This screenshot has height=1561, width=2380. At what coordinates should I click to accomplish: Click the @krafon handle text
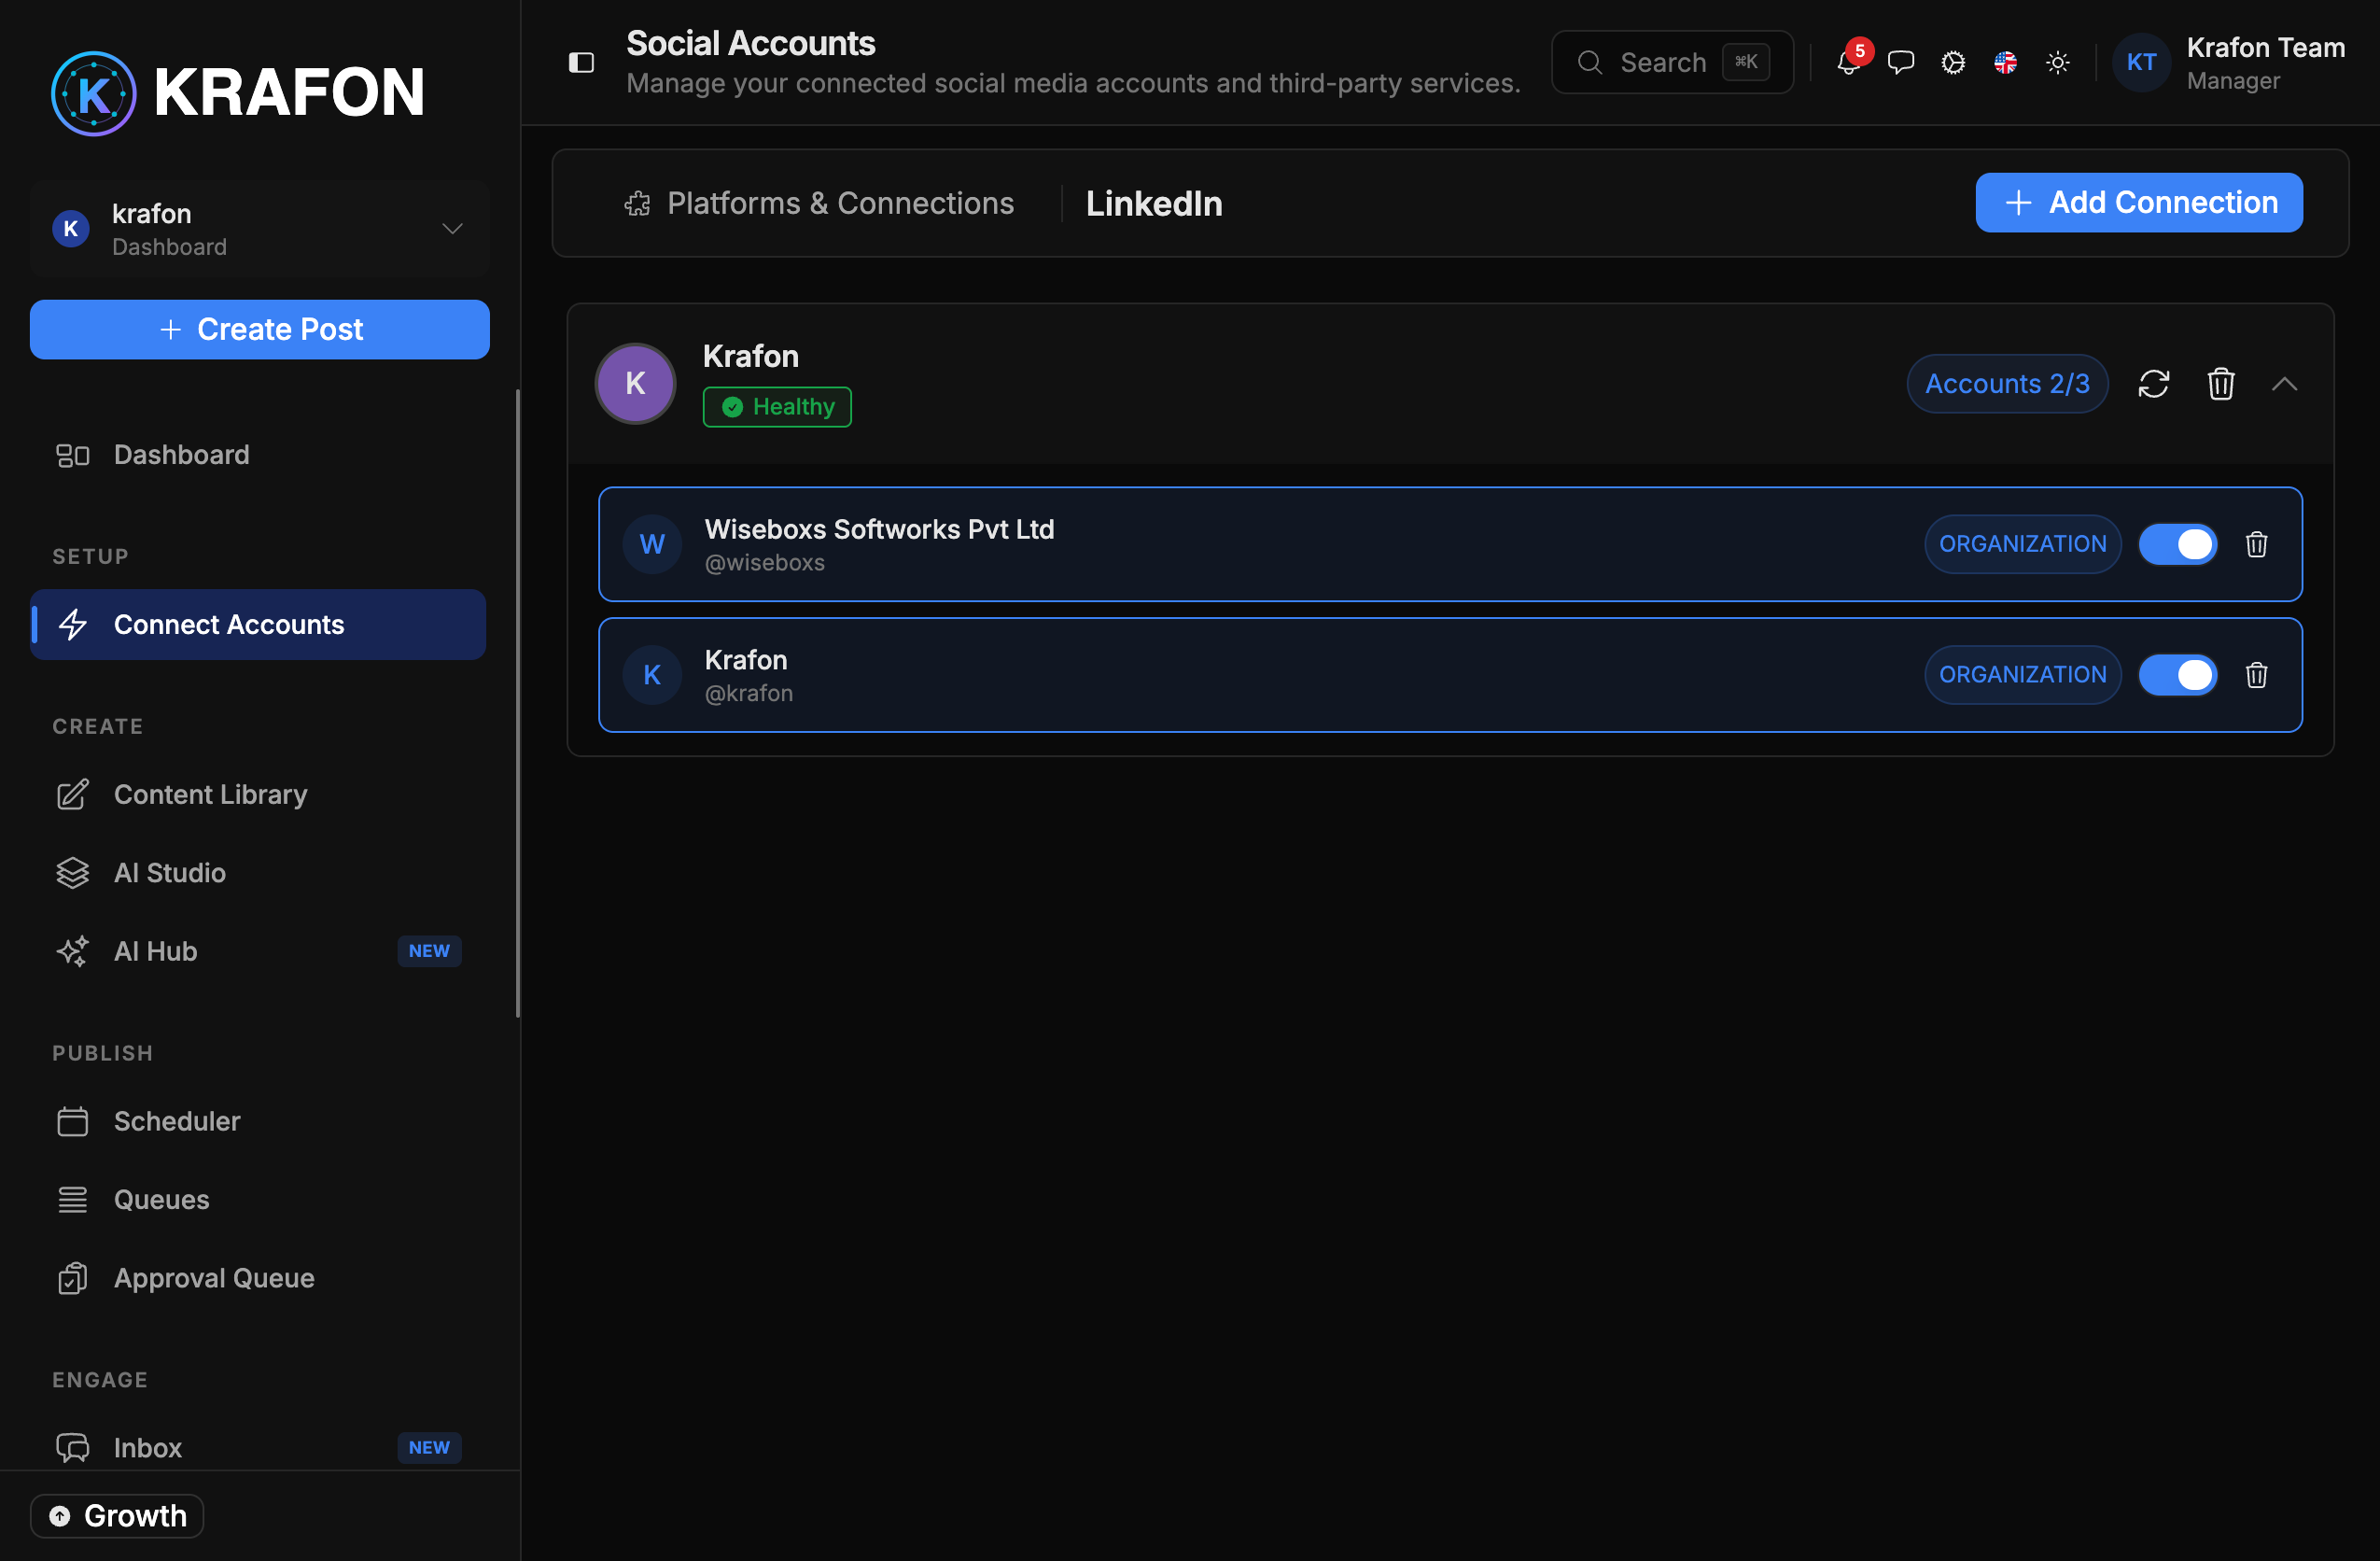tap(749, 694)
